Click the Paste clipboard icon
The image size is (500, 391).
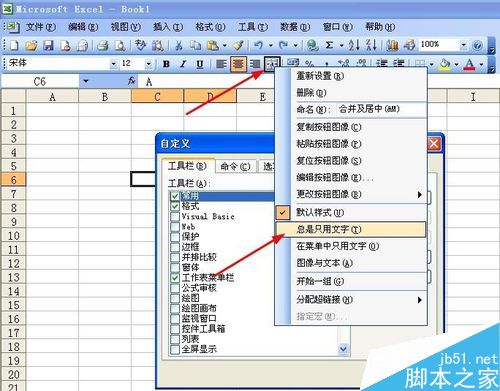213,45
